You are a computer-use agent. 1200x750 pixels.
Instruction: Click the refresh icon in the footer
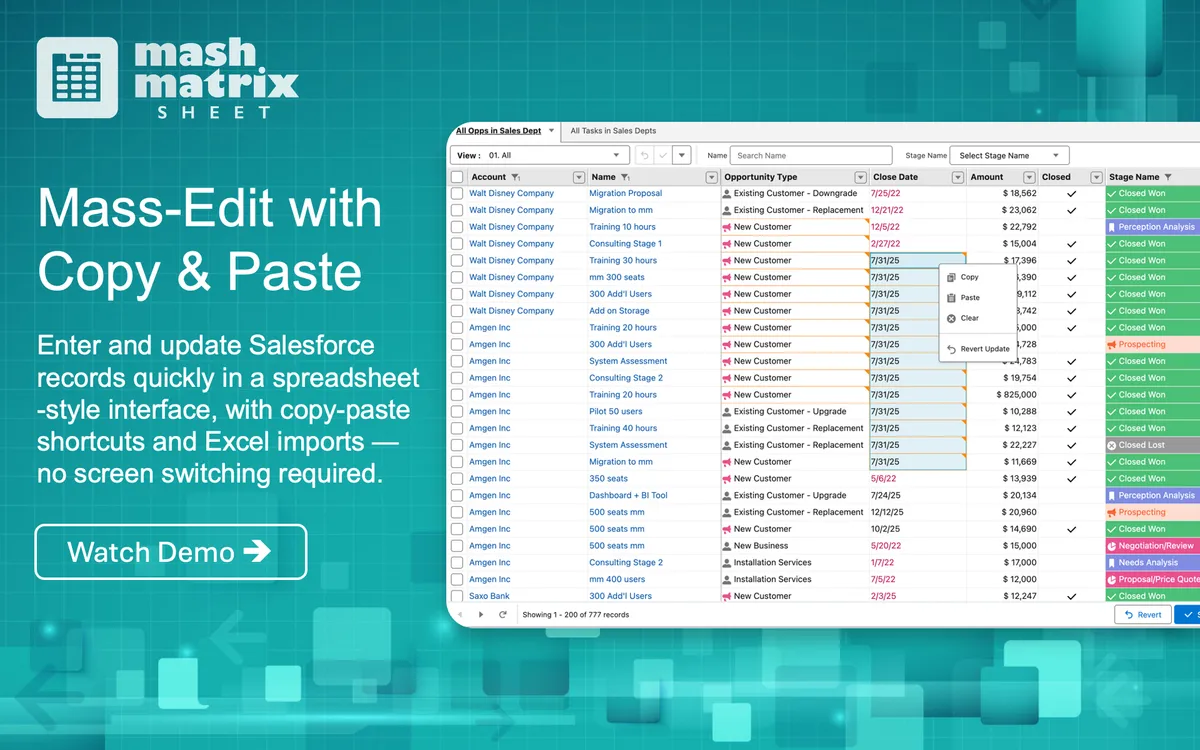click(x=503, y=614)
